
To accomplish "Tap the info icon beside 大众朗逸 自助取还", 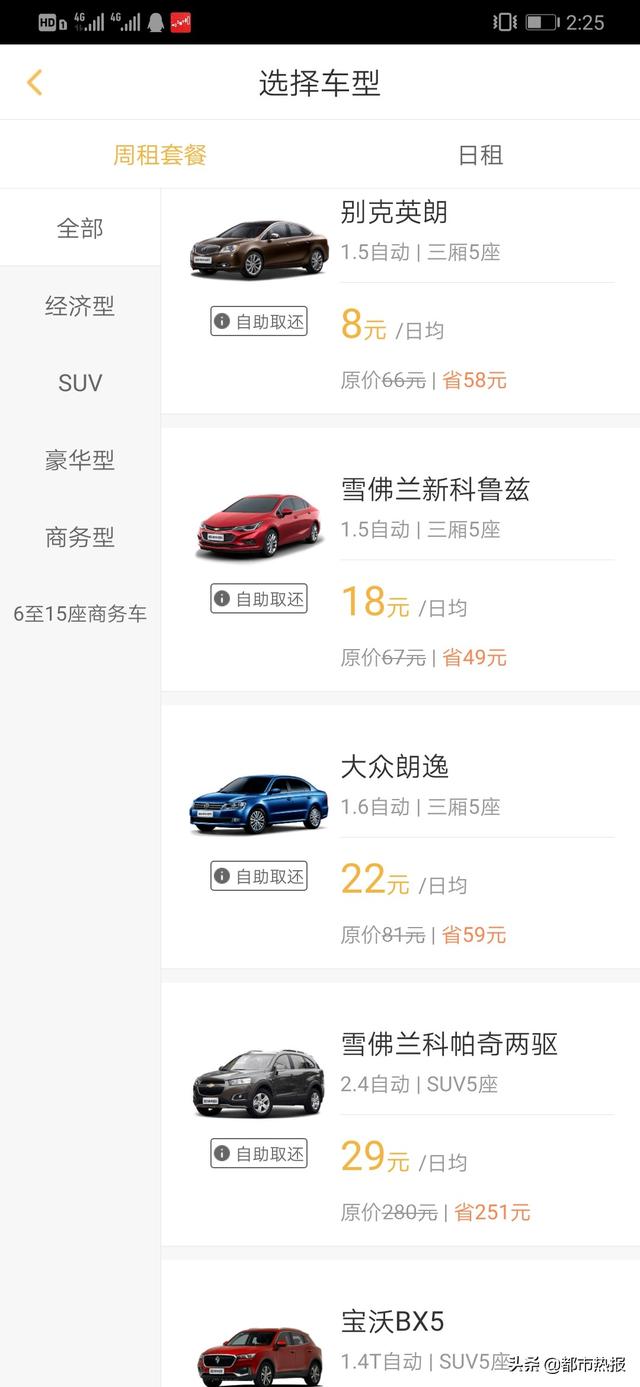I will (x=222, y=876).
